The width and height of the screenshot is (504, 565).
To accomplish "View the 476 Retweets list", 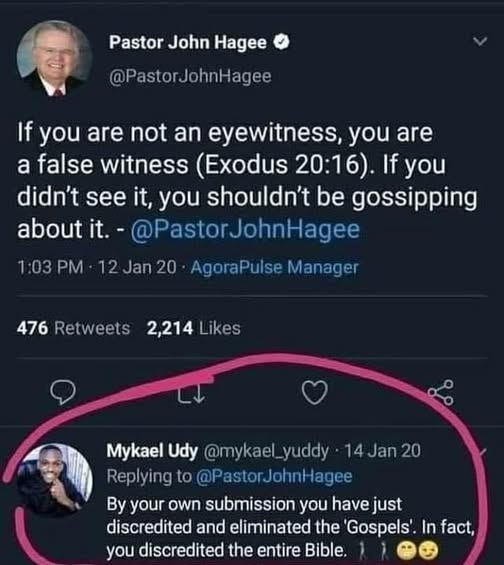I will click(x=73, y=328).
